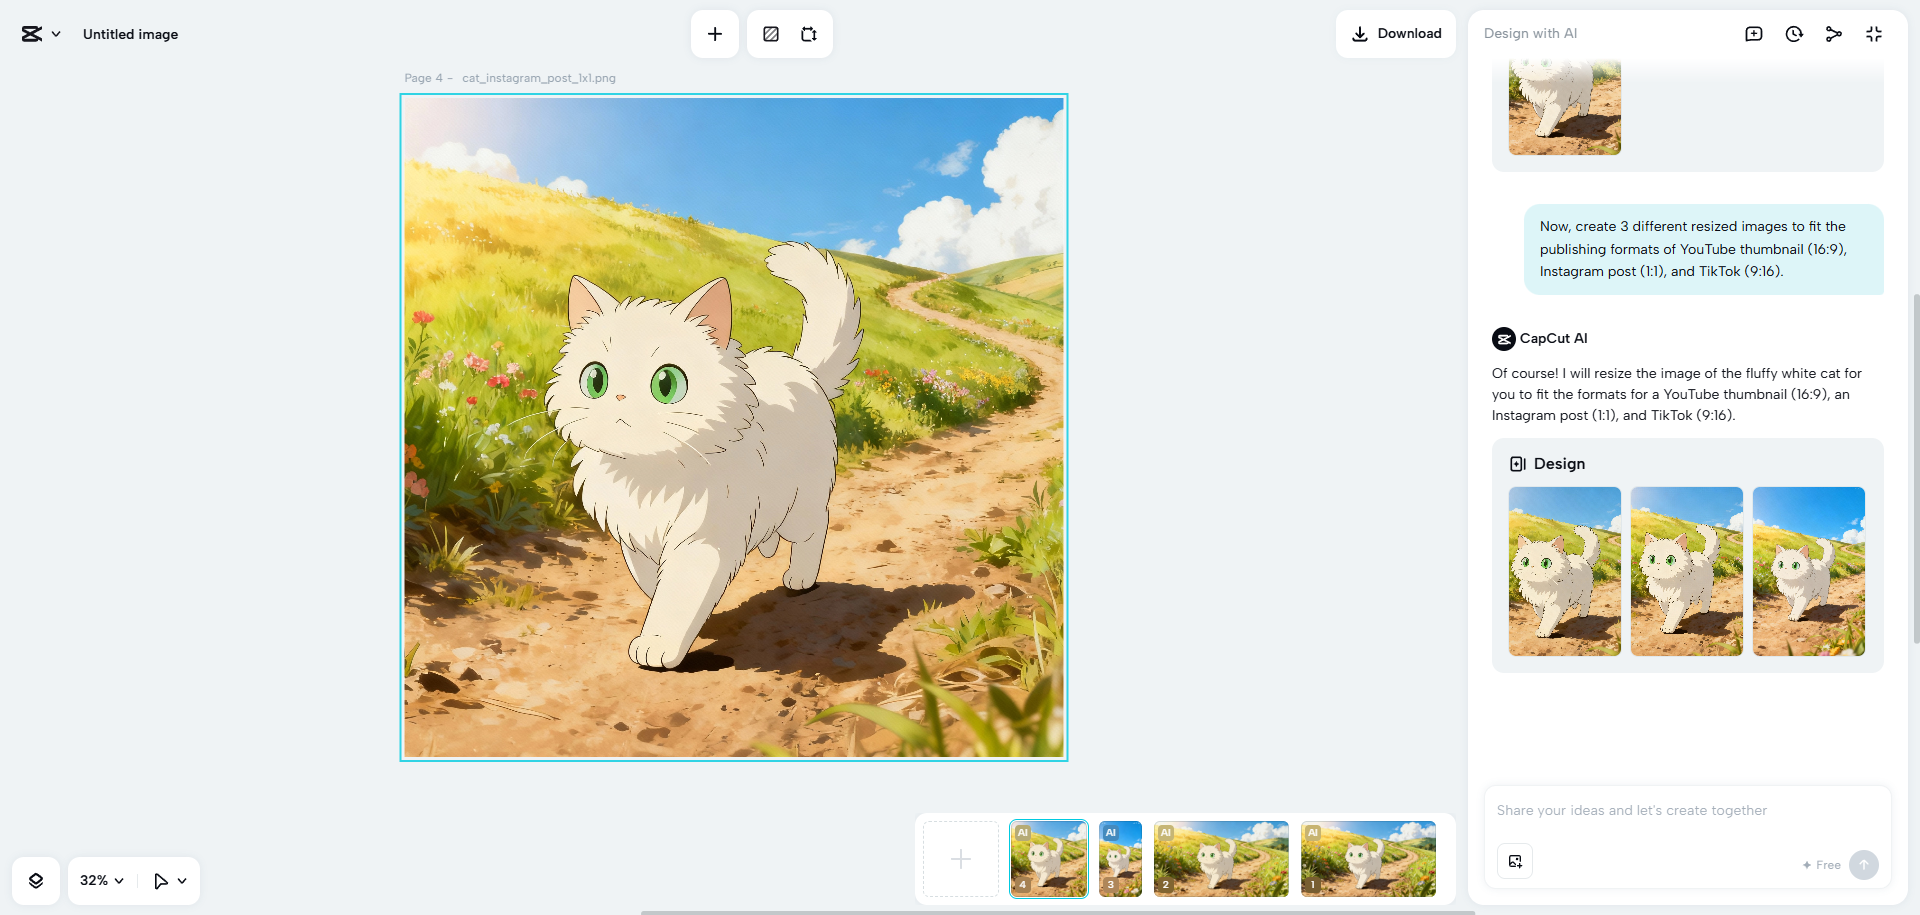Select page 2 thumbnail
Screen dimensions: 1920x915
pyautogui.click(x=1221, y=859)
